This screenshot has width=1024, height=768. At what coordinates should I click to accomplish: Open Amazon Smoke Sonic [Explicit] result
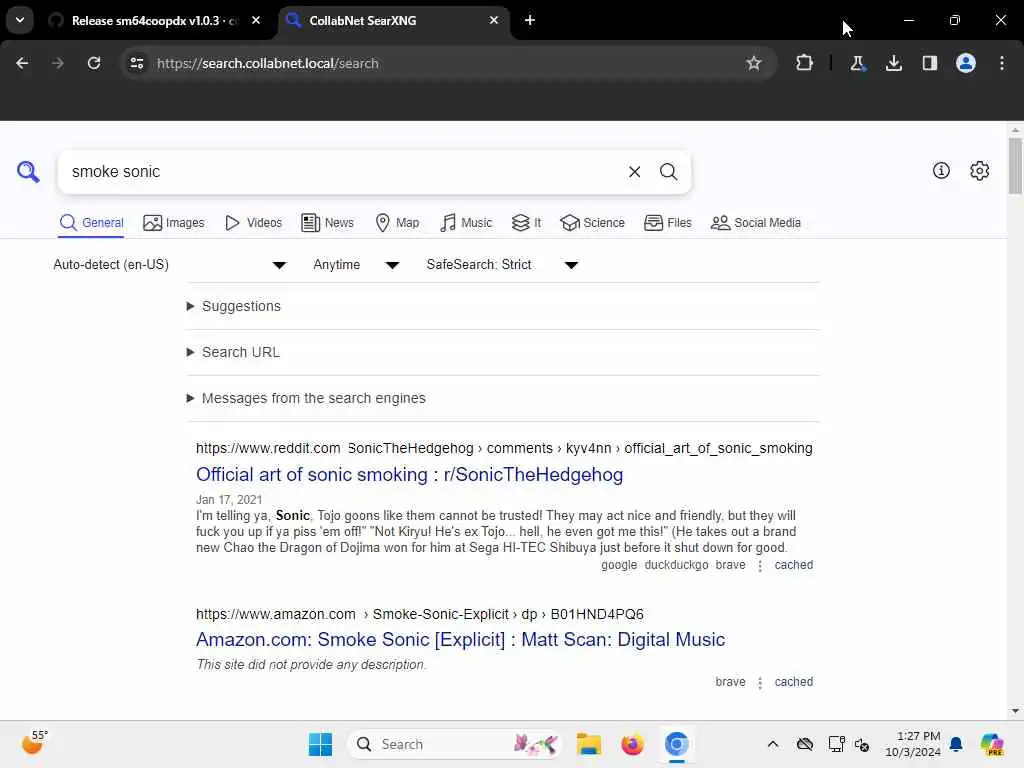click(460, 639)
